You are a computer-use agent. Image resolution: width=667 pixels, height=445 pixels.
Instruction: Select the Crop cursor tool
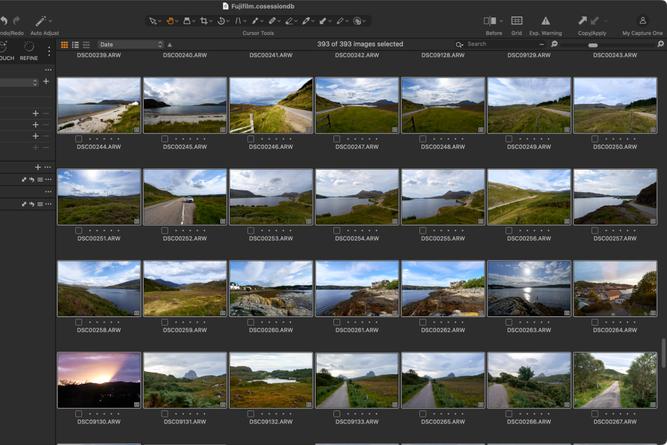(202, 21)
